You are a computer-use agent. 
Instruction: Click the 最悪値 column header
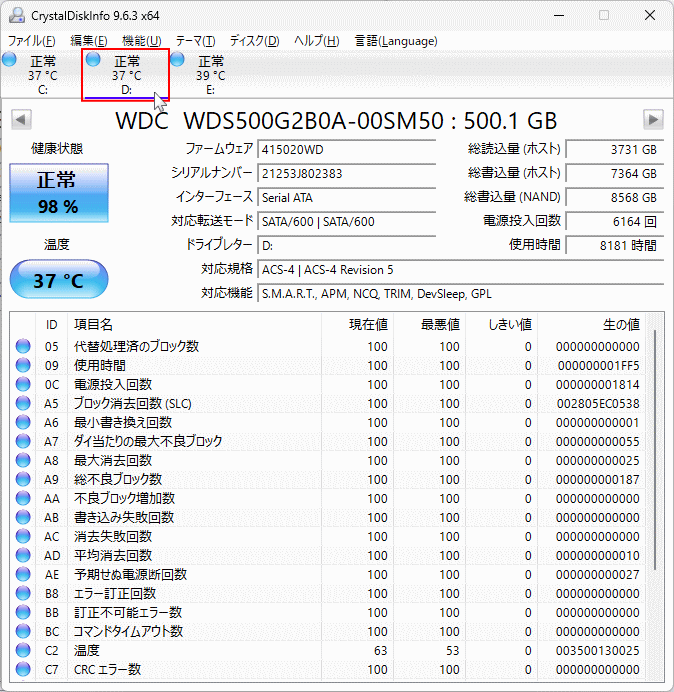pos(429,325)
